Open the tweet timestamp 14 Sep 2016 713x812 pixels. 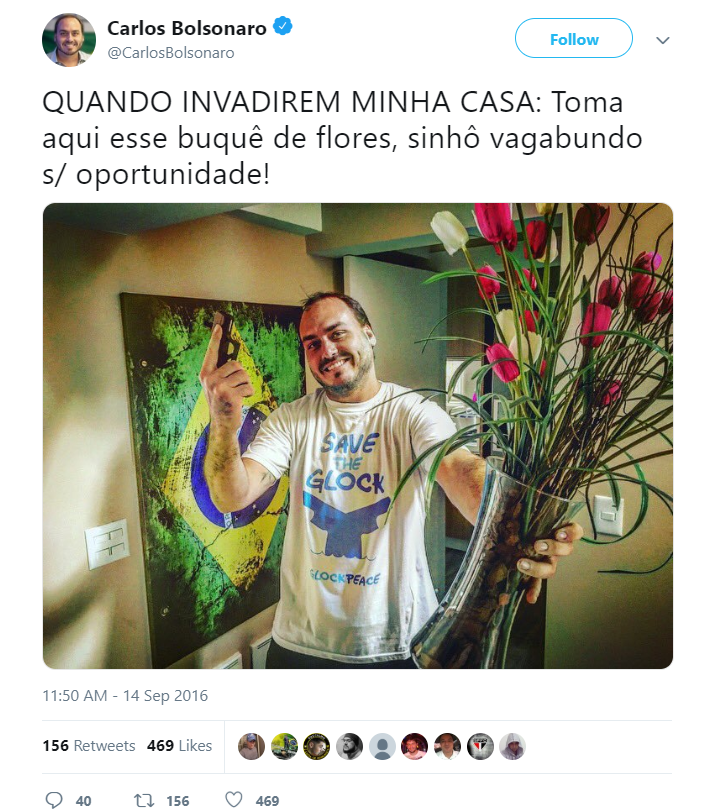tap(125, 695)
